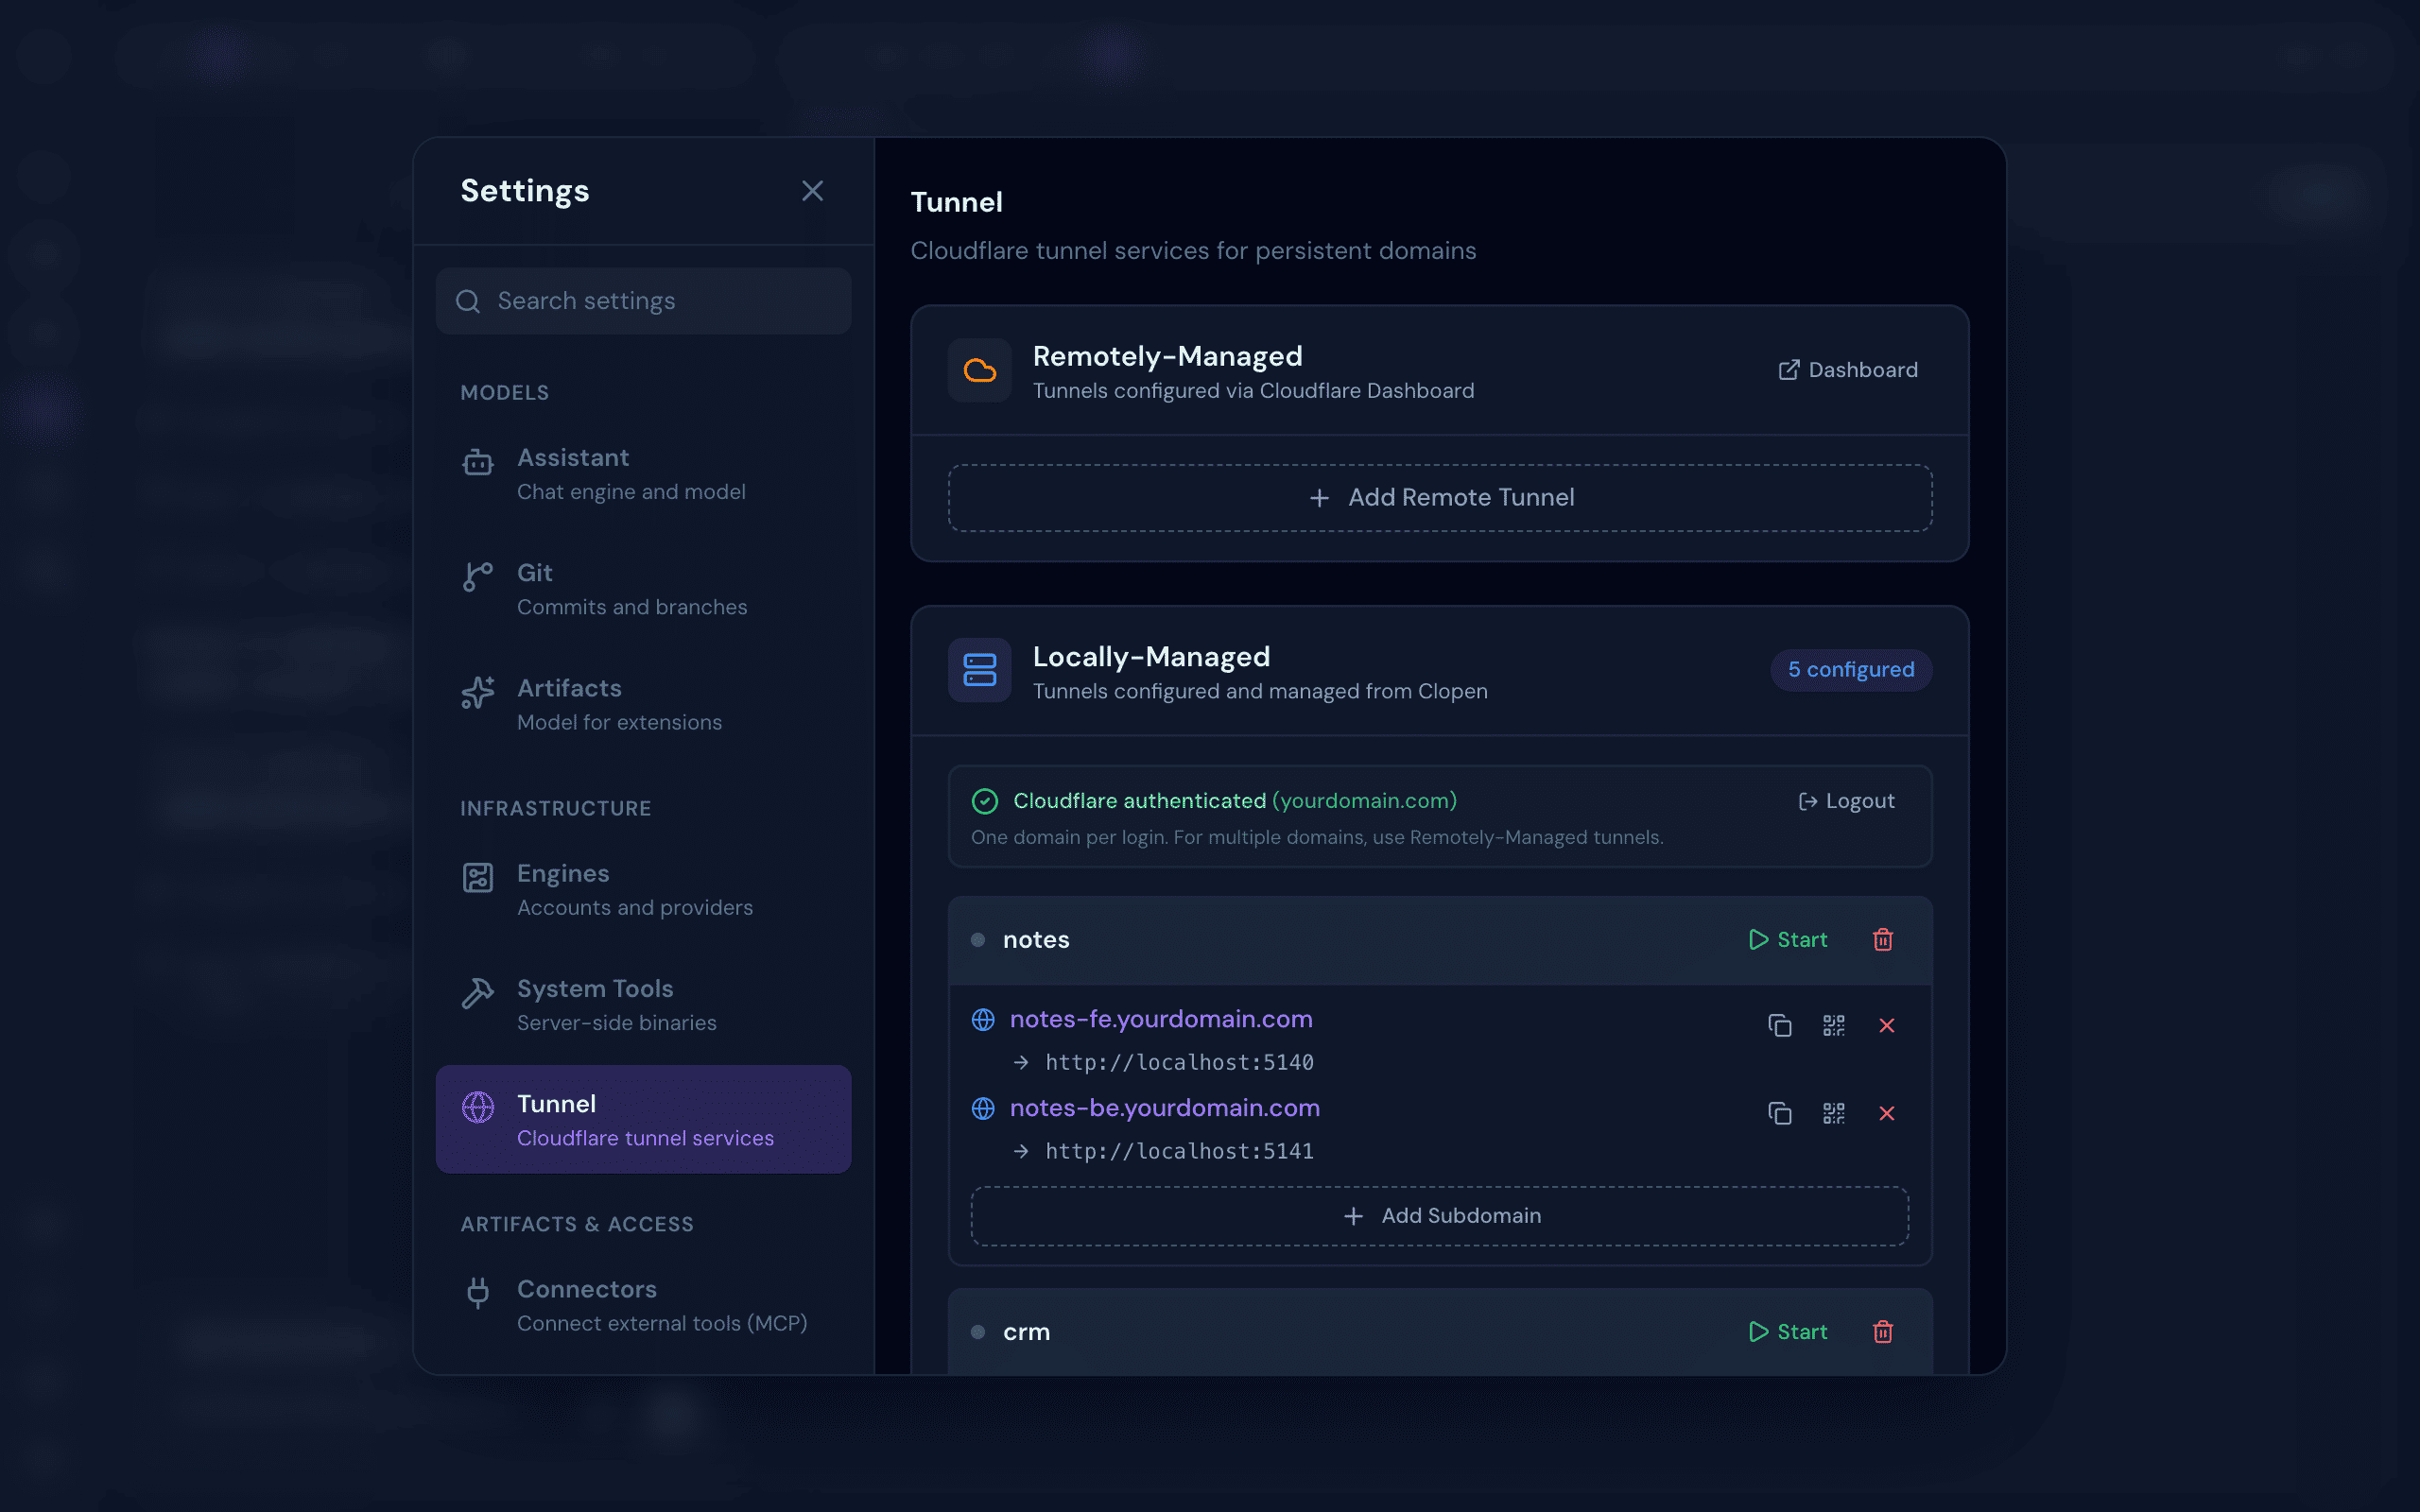
Task: Open the Cloudflare Dashboard link
Action: click(x=1848, y=370)
